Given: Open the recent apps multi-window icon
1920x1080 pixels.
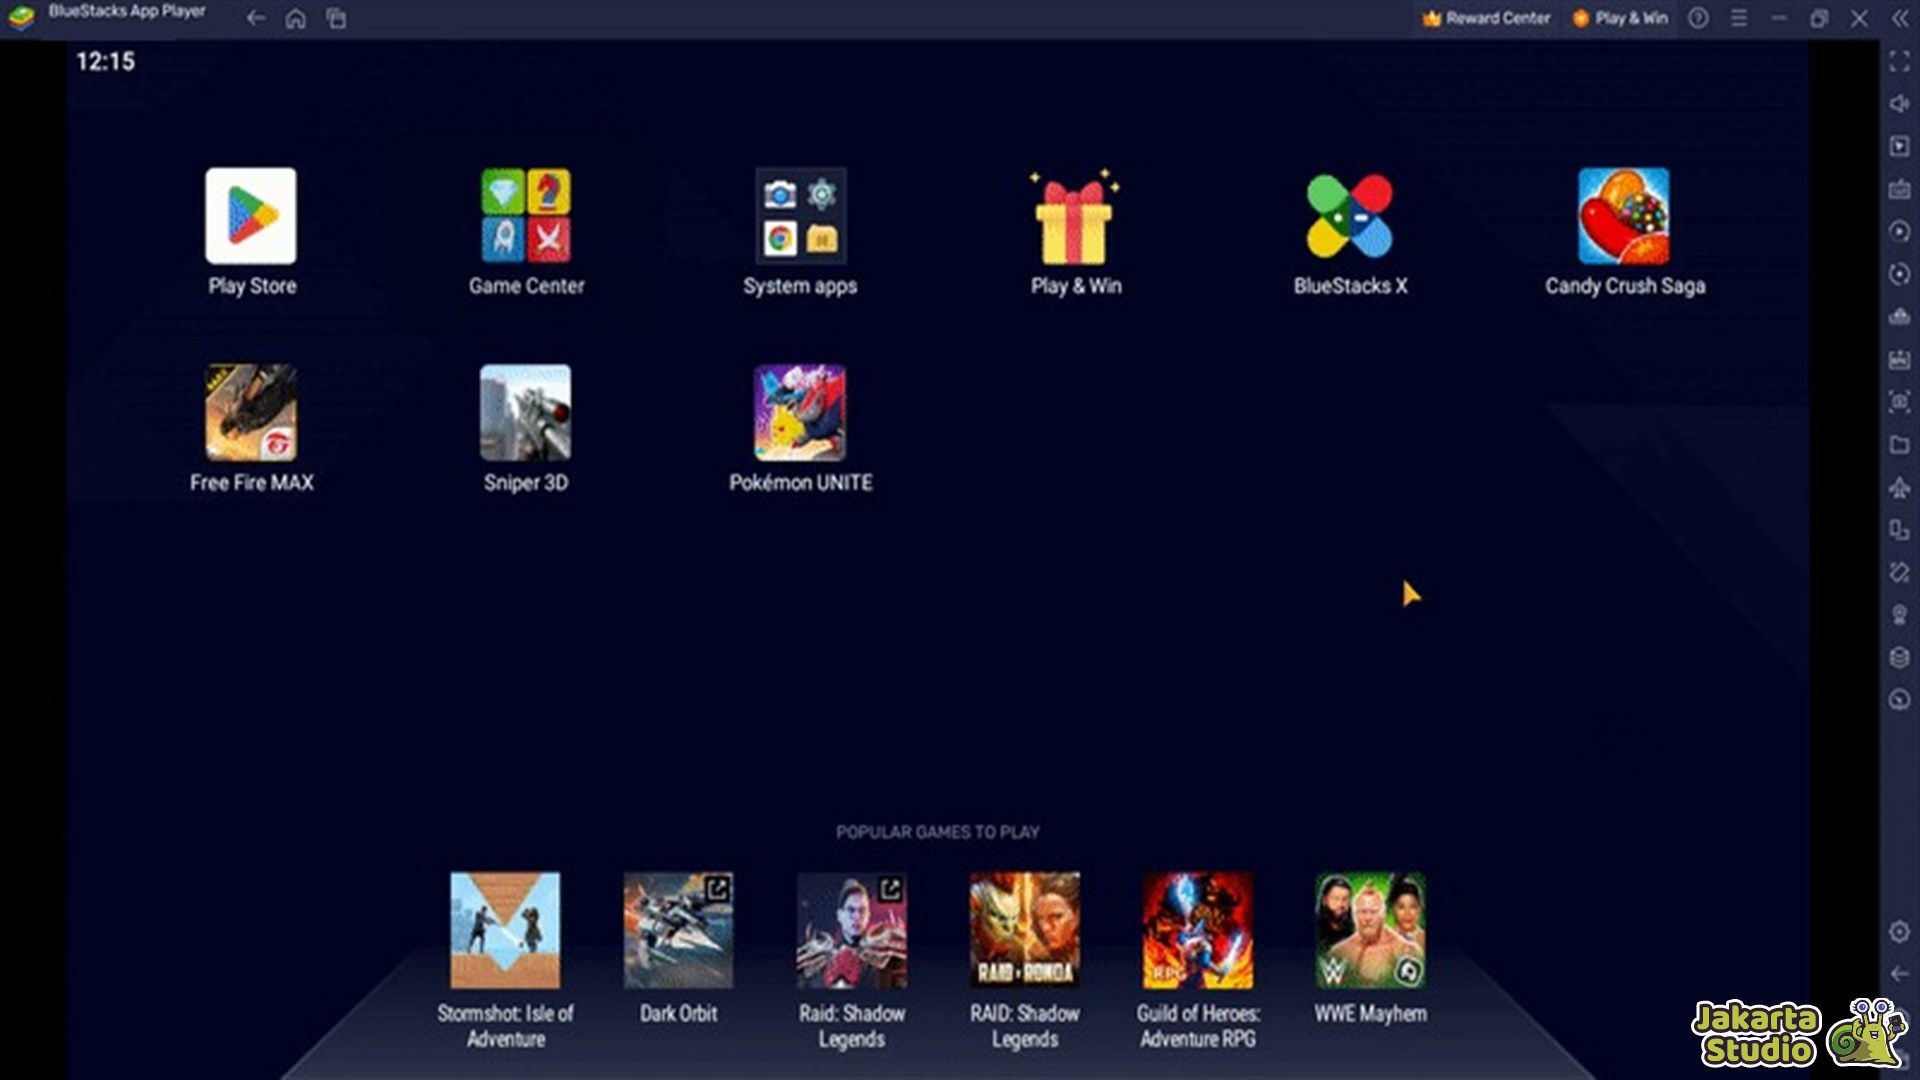Looking at the screenshot, I should 336,18.
